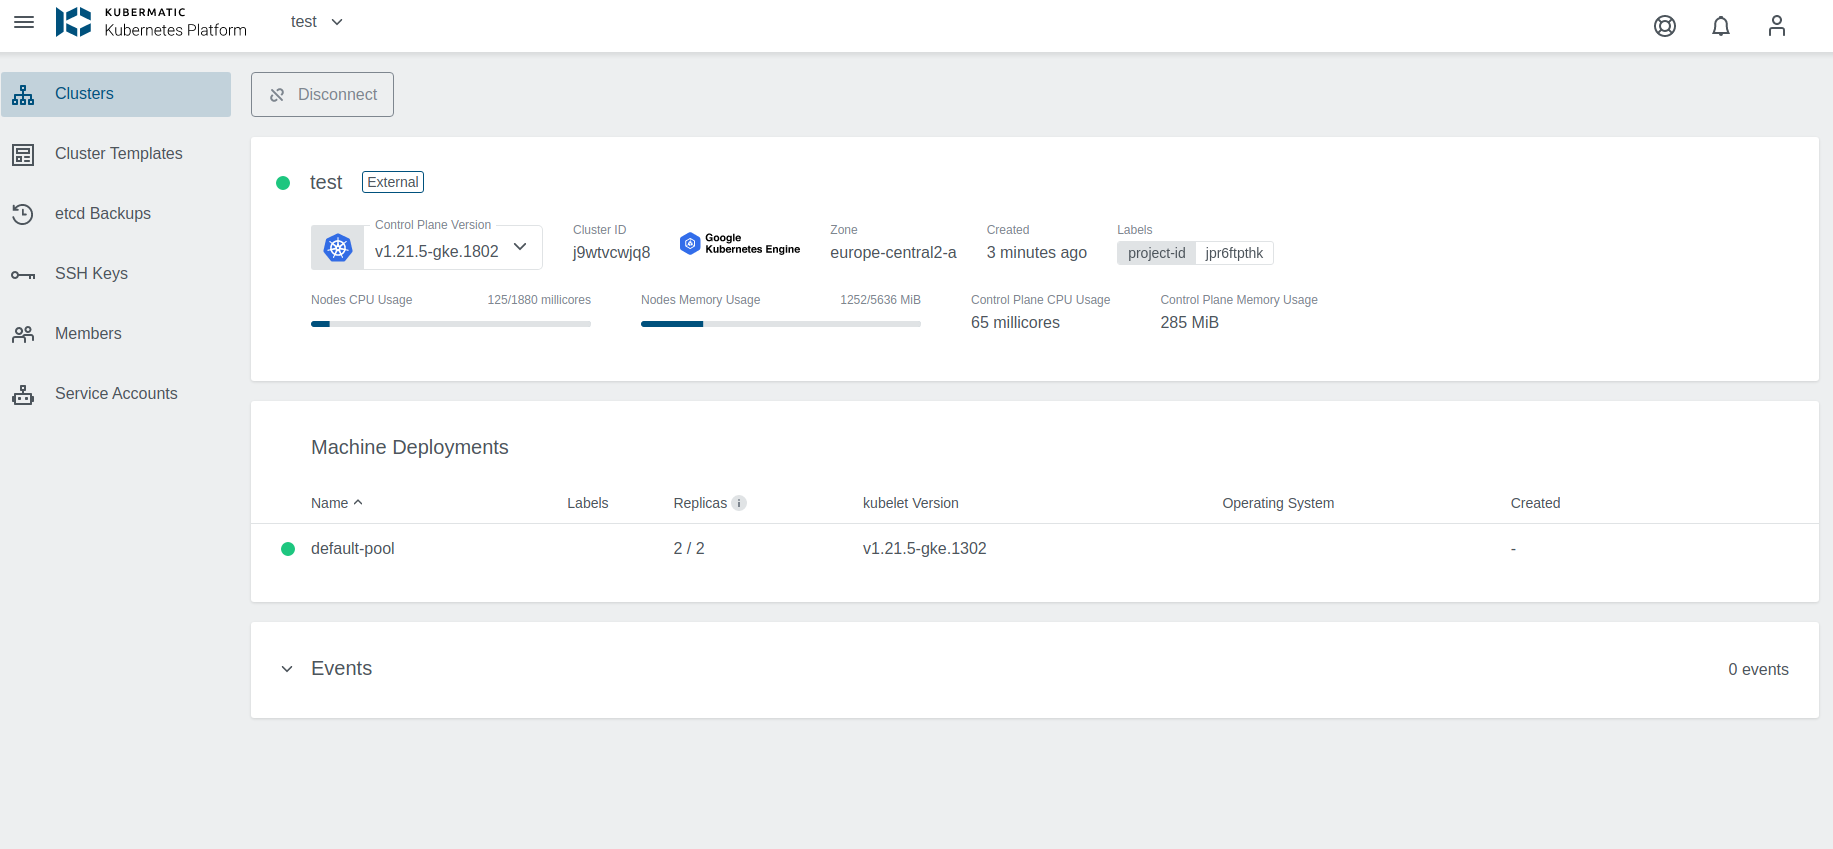Open the hamburger navigation menu
1833x849 pixels.
(x=24, y=22)
